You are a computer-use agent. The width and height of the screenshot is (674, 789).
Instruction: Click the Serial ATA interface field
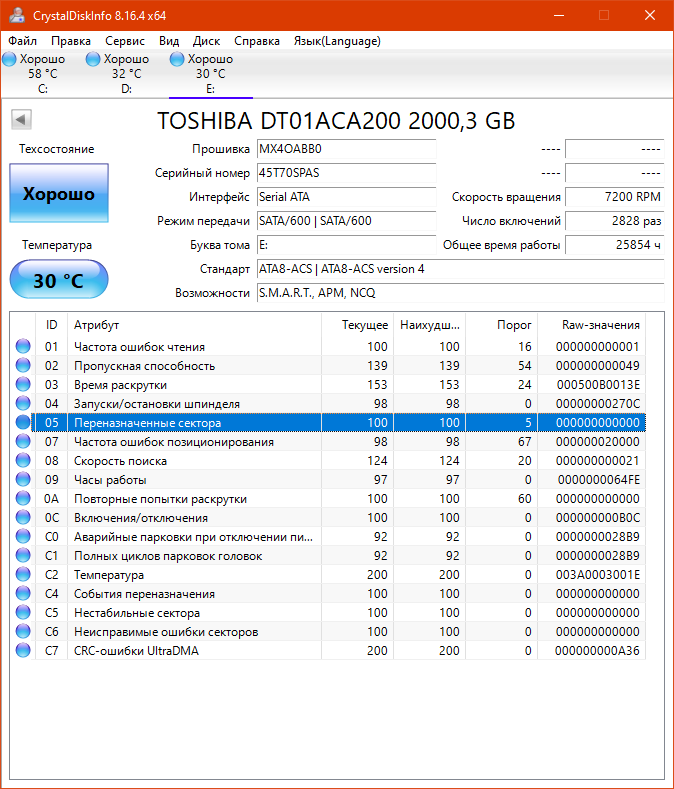click(346, 197)
